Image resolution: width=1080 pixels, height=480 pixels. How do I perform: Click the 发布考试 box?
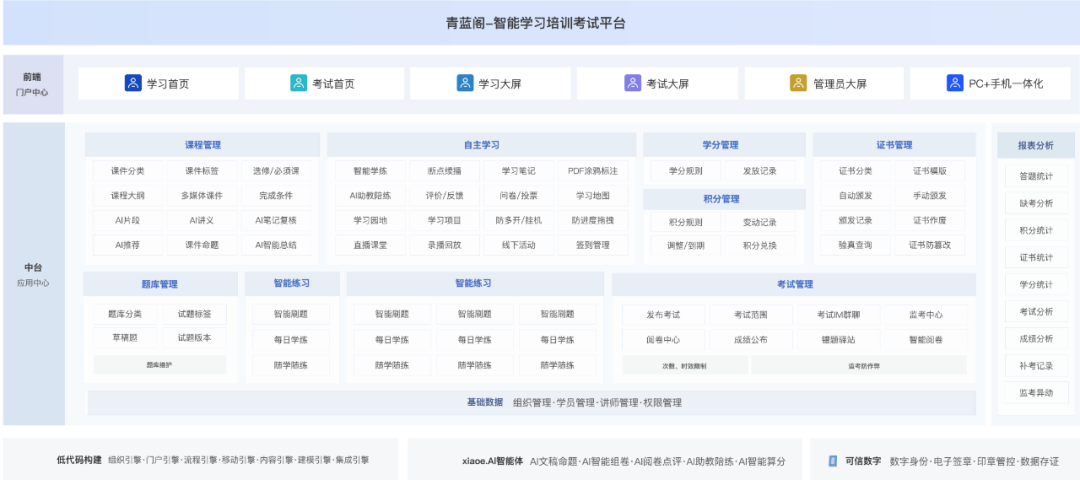663,315
